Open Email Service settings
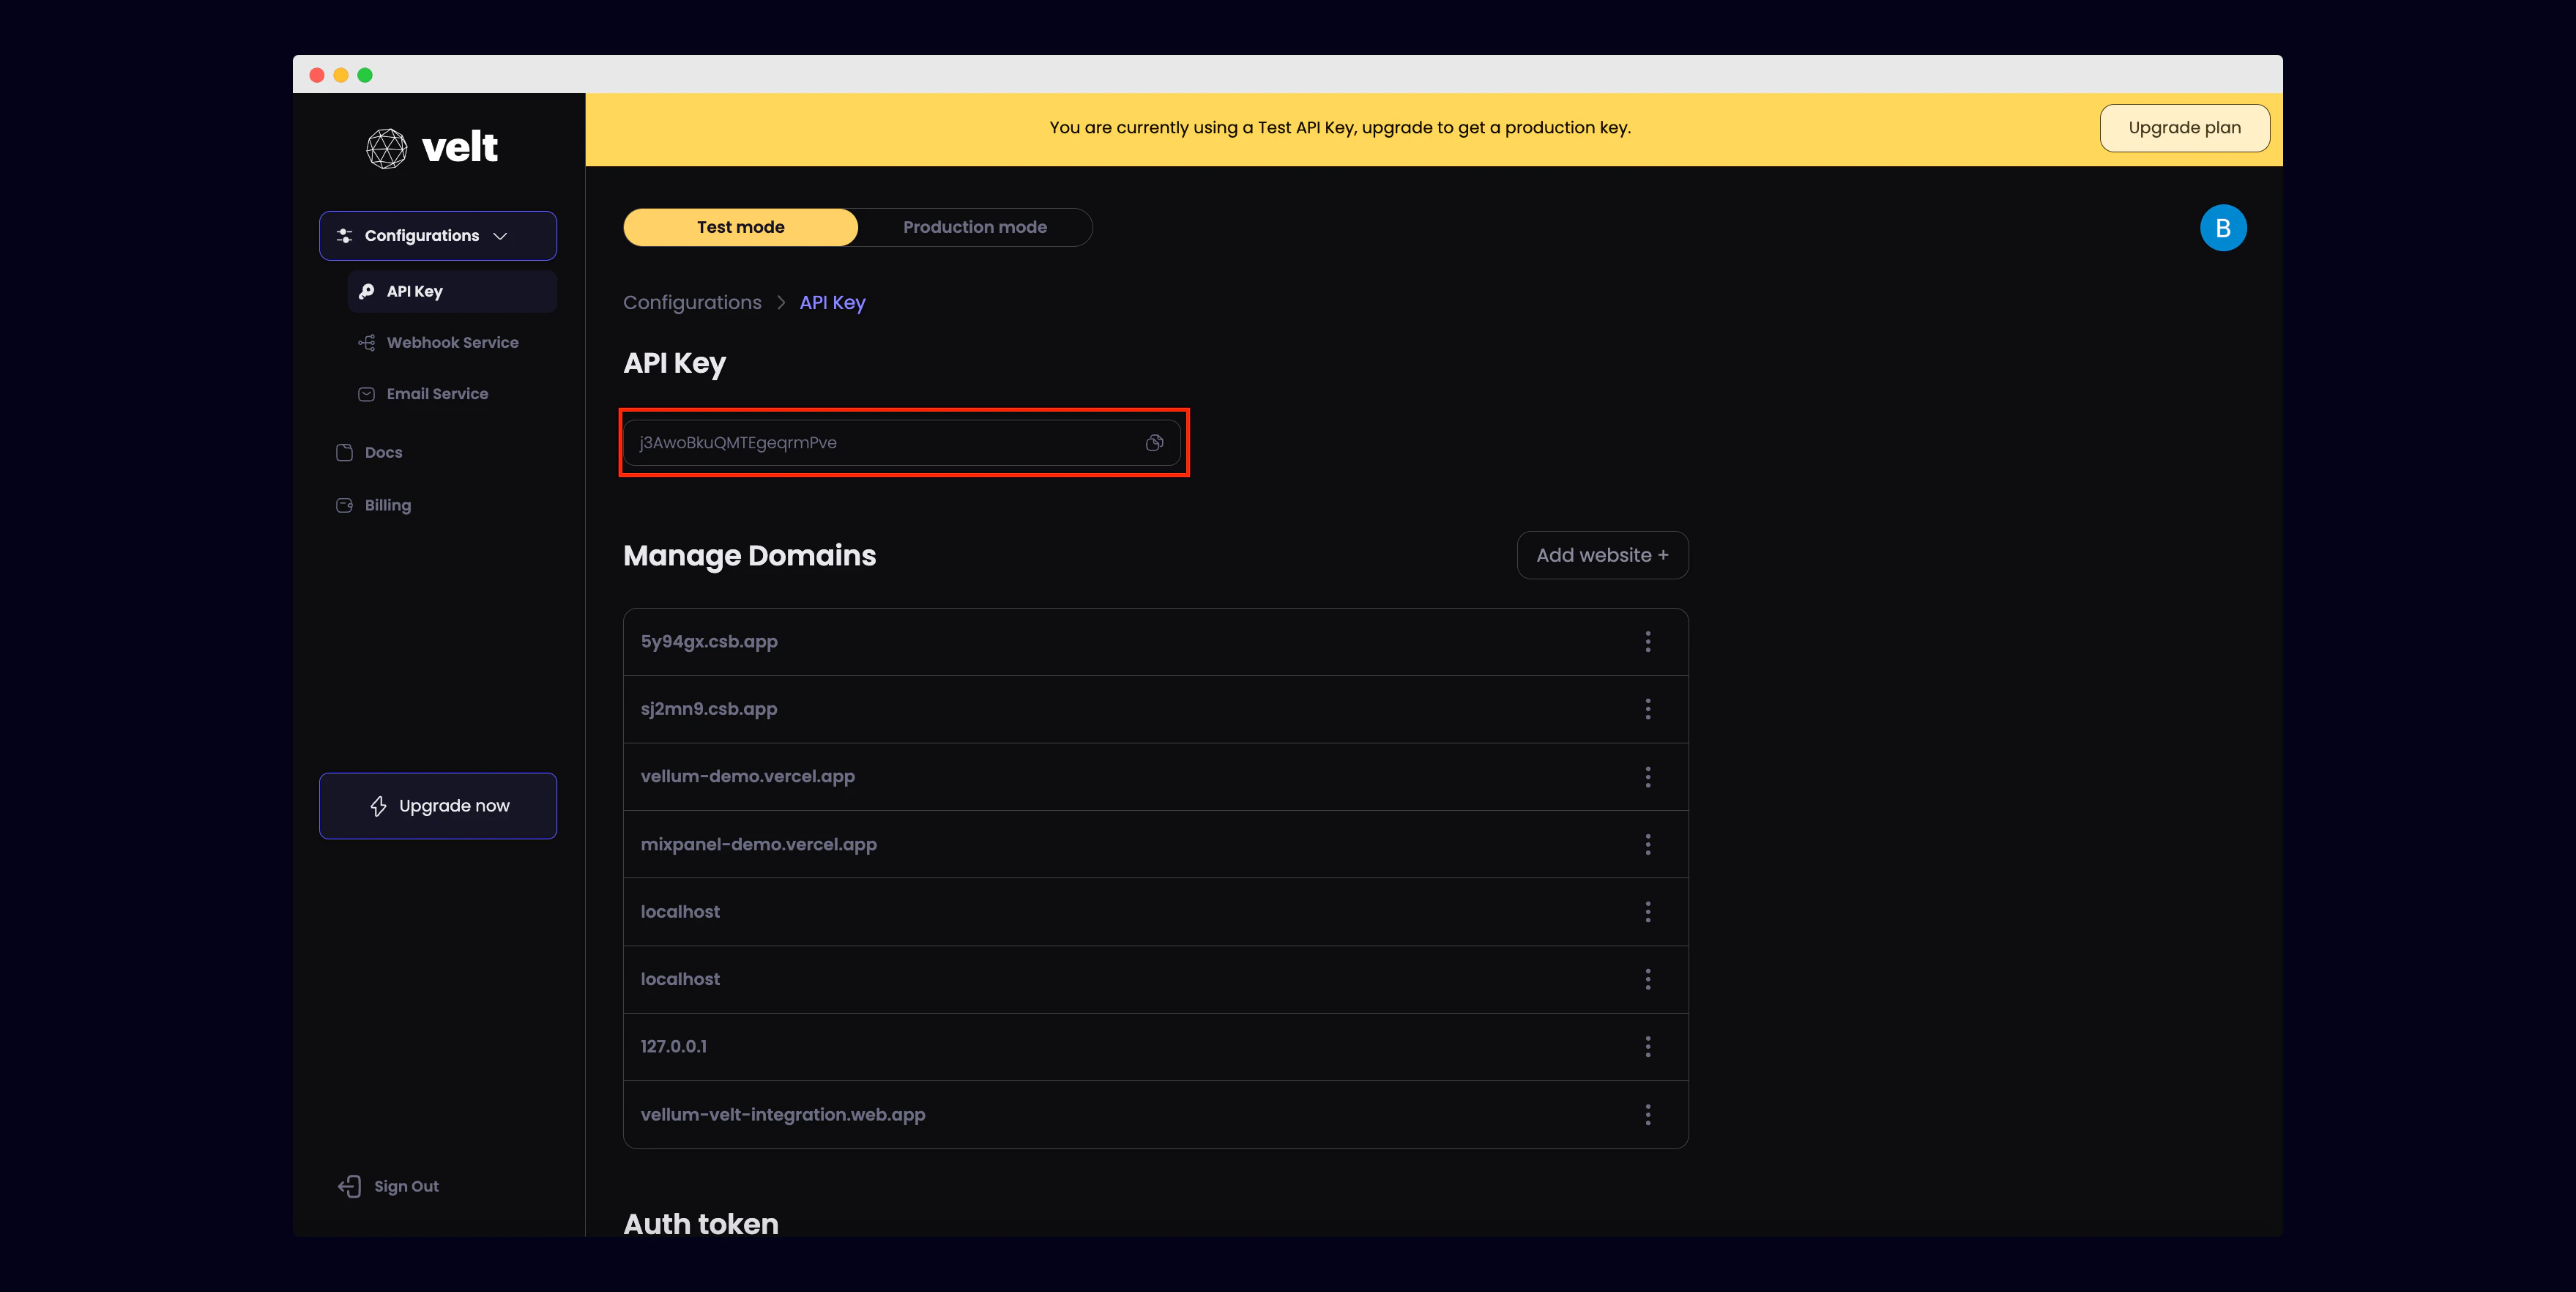The width and height of the screenshot is (2576, 1292). pos(437,394)
